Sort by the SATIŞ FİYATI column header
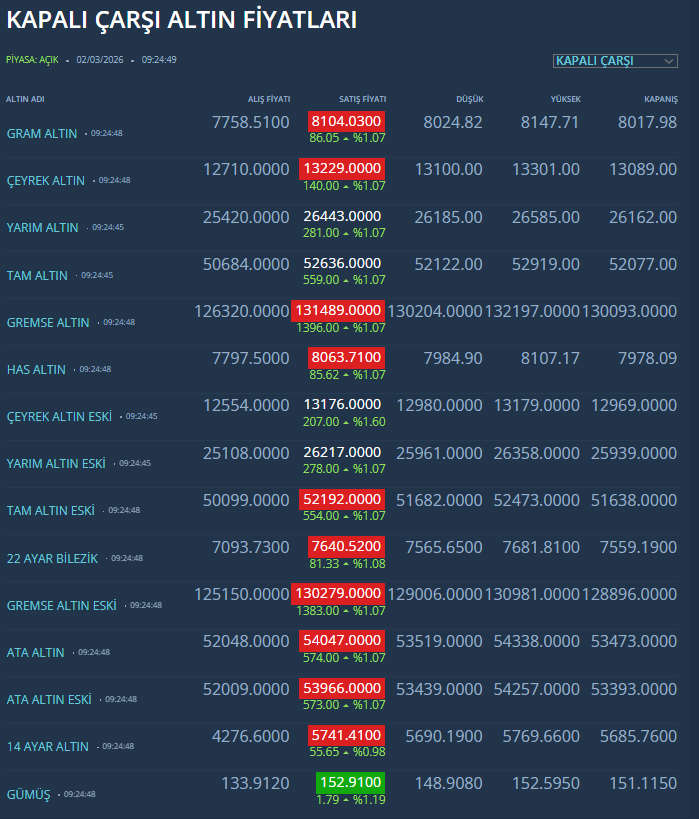The image size is (699, 819). [x=362, y=100]
